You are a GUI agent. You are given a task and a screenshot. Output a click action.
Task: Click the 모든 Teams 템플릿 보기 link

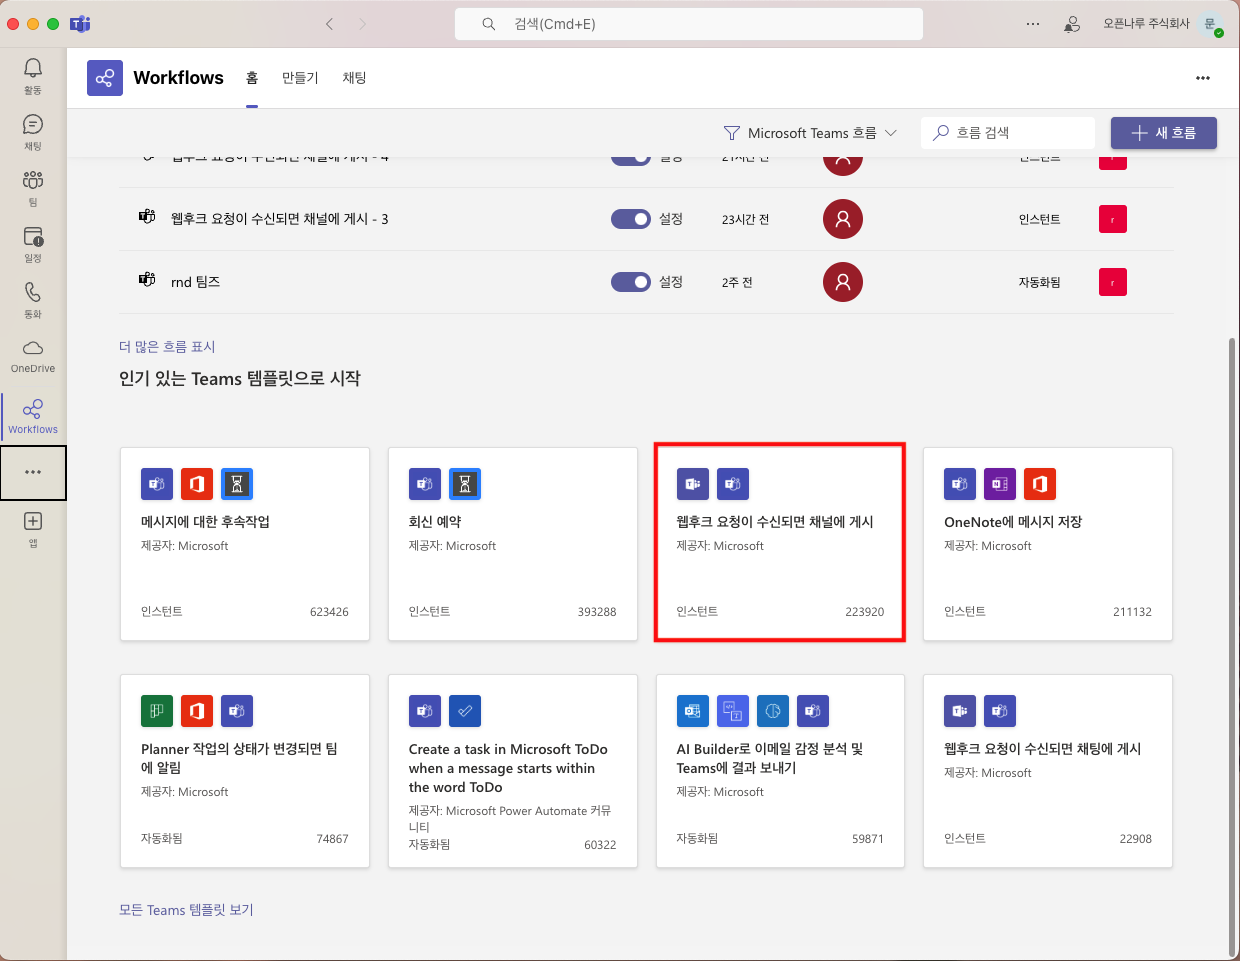click(186, 910)
